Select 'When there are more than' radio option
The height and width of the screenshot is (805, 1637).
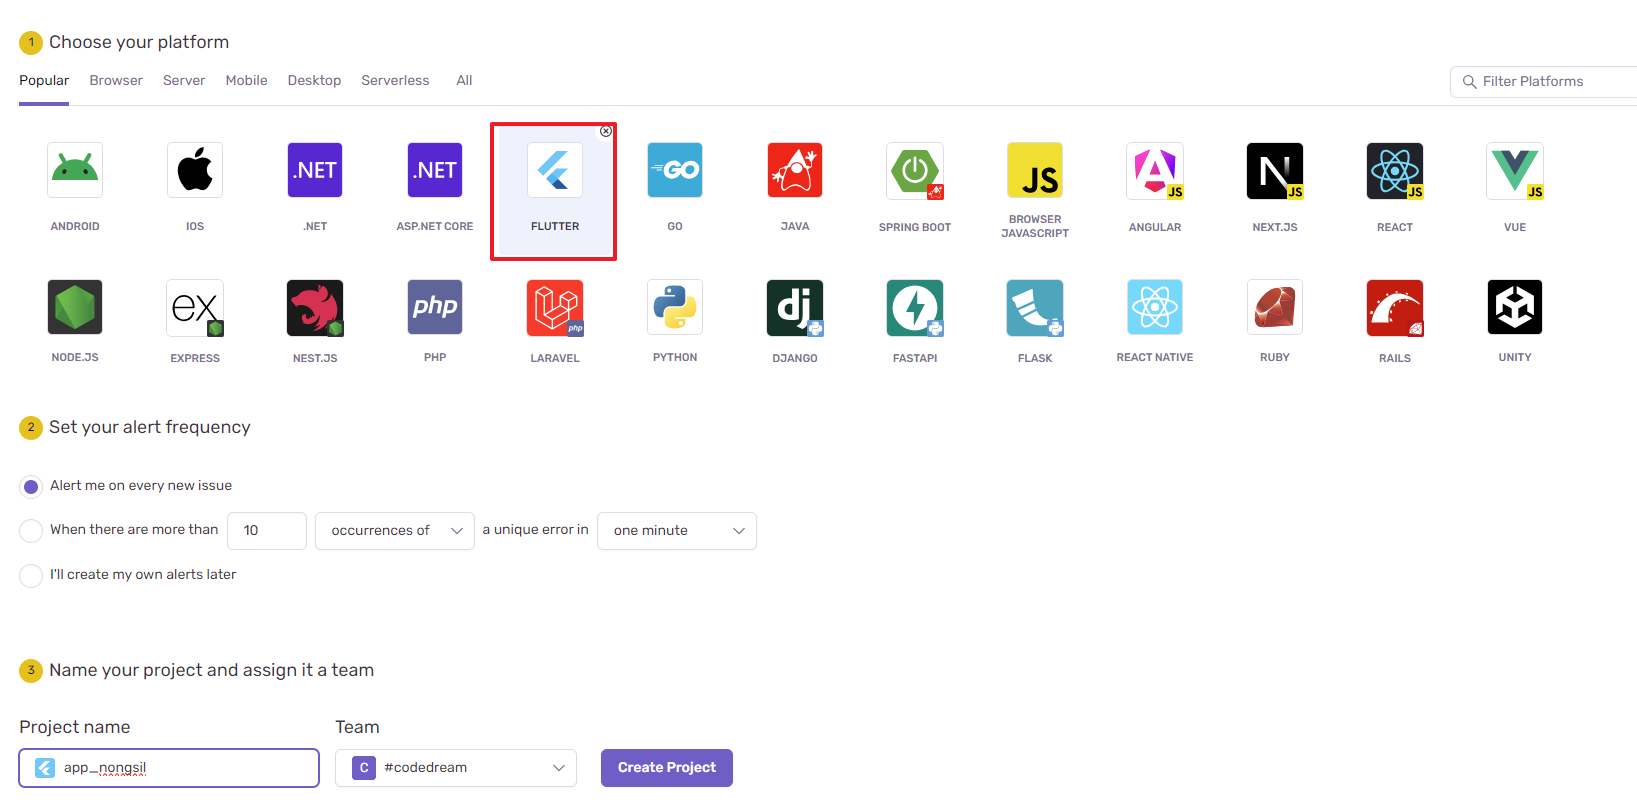31,530
